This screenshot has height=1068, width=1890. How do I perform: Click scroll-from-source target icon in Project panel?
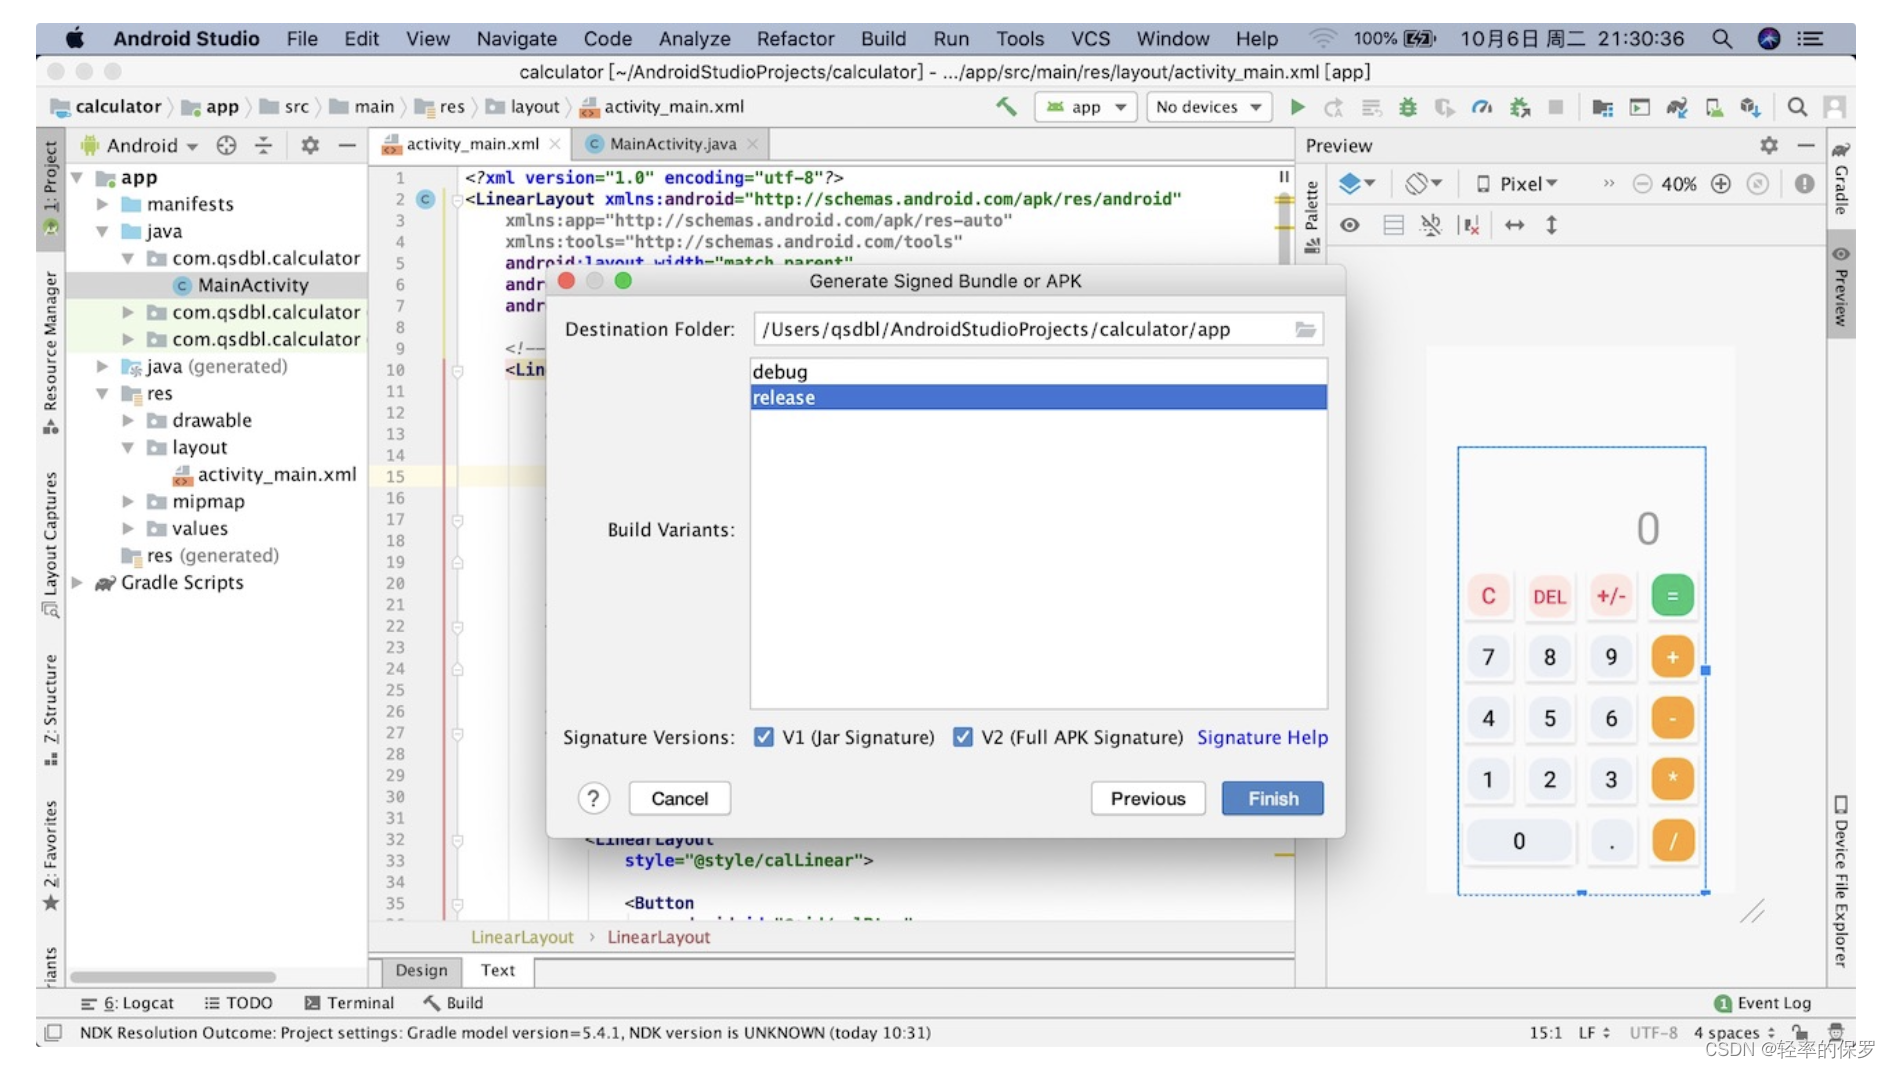click(227, 145)
